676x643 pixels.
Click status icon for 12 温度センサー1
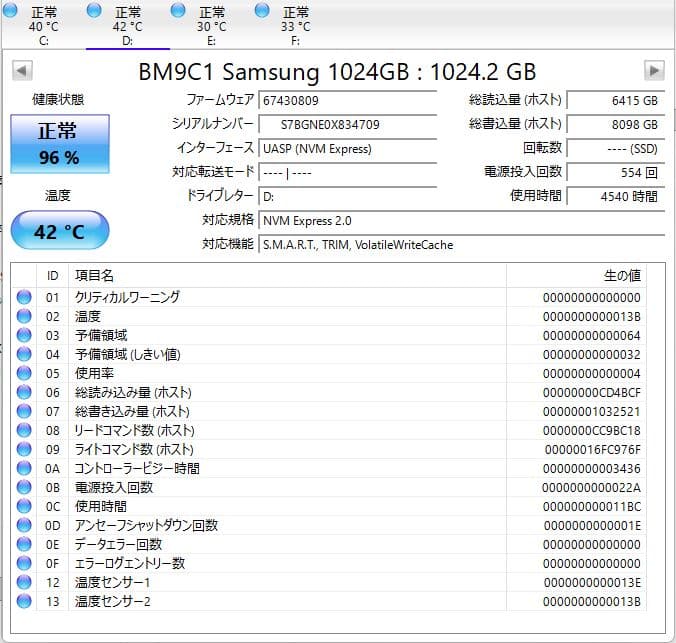click(x=24, y=582)
